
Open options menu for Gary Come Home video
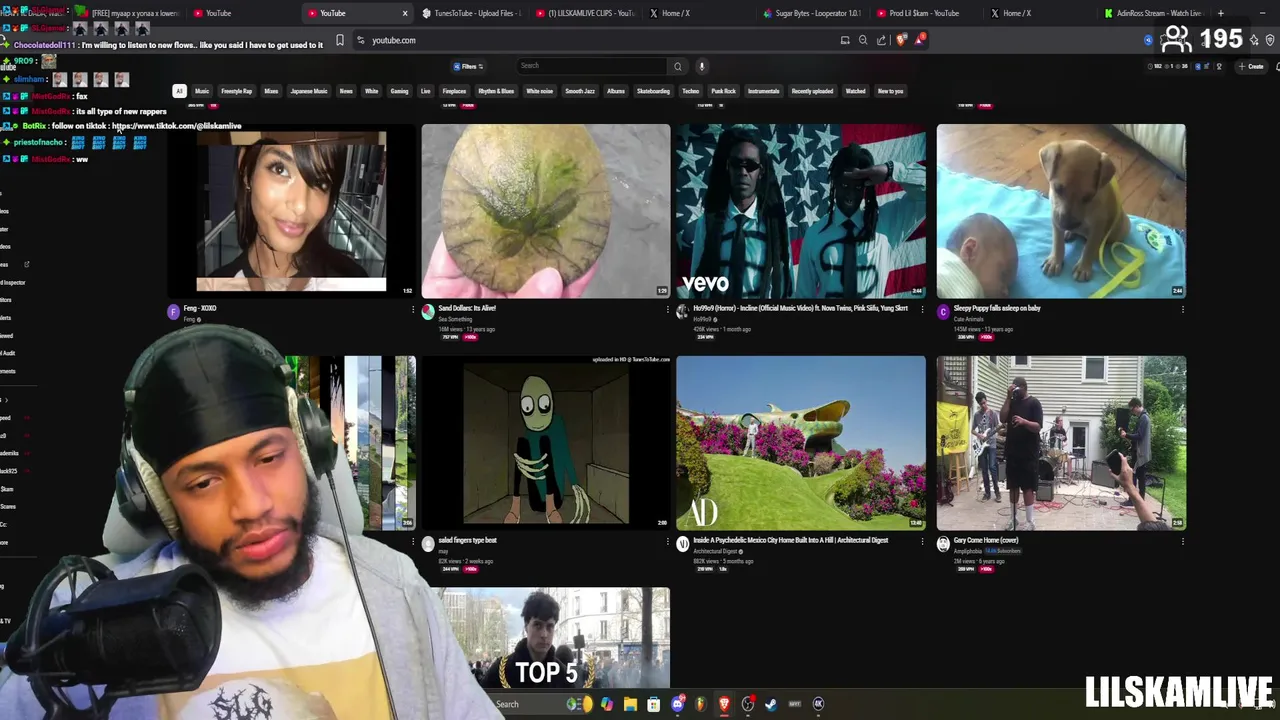(x=1182, y=541)
